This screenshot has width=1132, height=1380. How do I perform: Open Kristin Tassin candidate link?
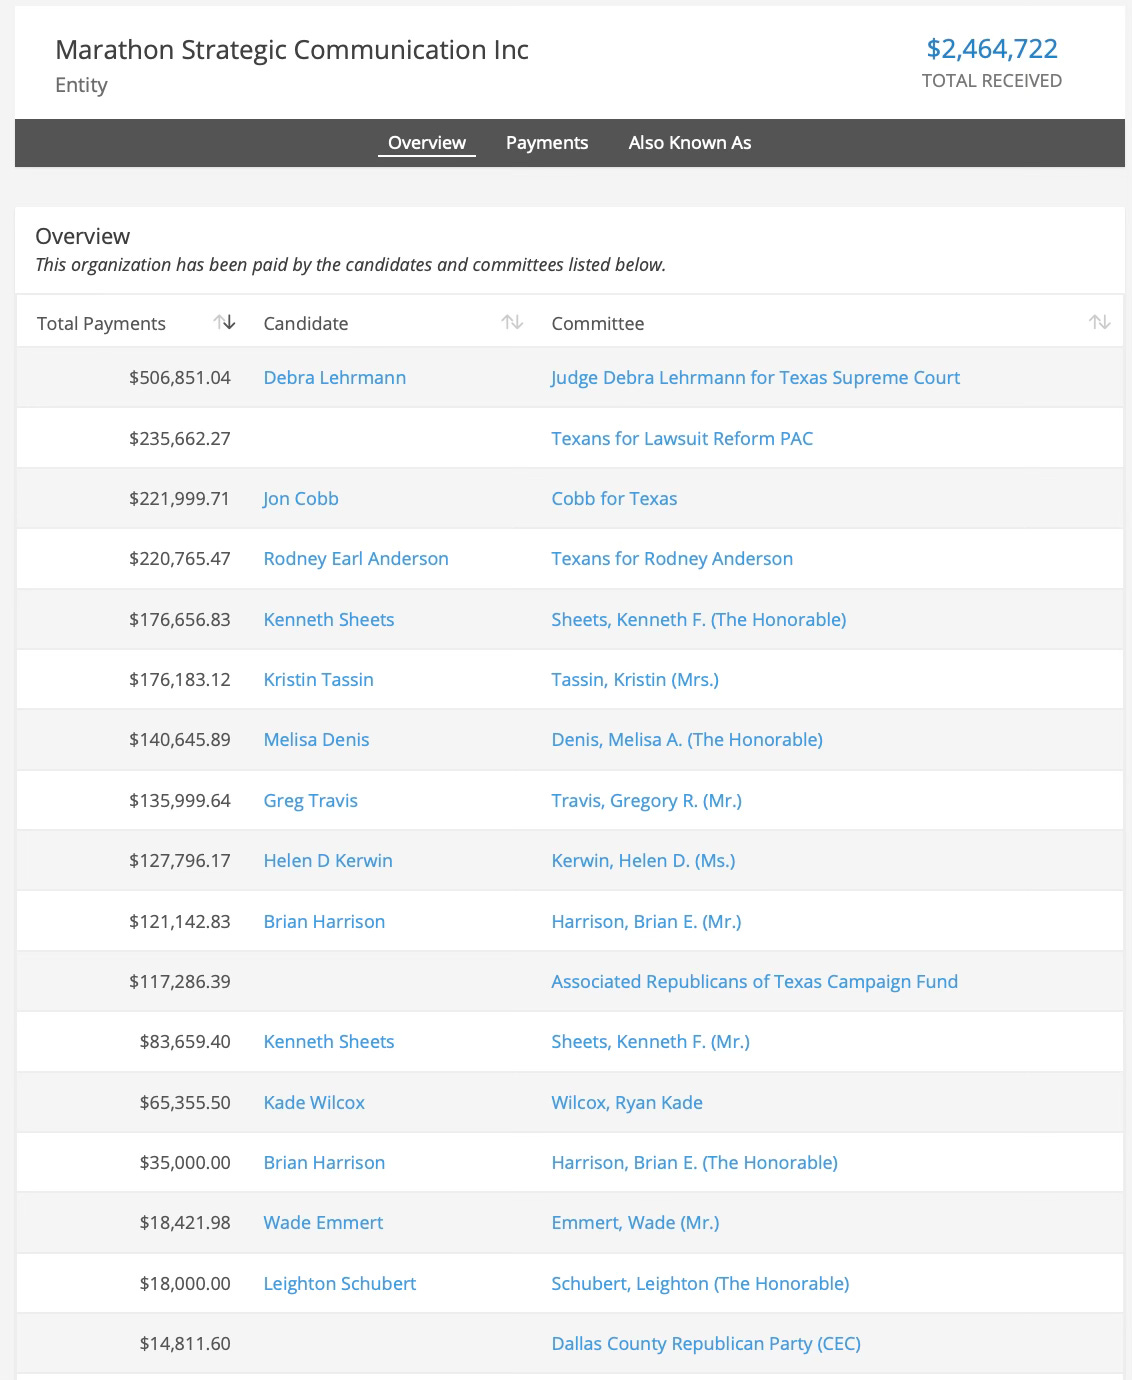(x=319, y=679)
